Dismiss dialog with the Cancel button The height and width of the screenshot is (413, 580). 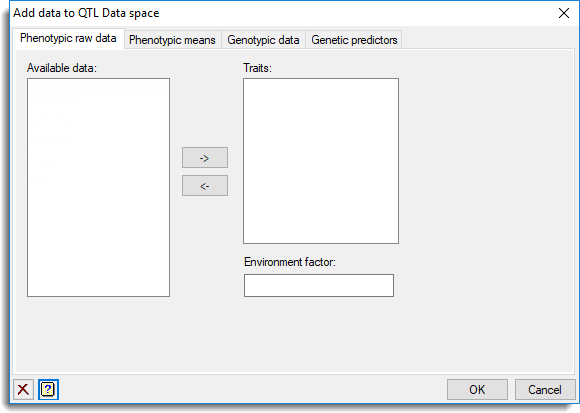tap(545, 390)
